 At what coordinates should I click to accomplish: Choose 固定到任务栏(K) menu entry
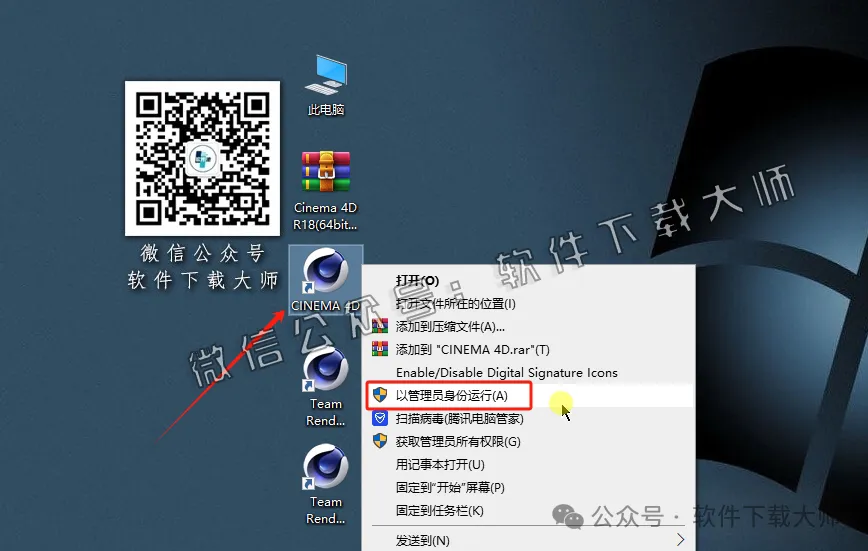(x=529, y=511)
